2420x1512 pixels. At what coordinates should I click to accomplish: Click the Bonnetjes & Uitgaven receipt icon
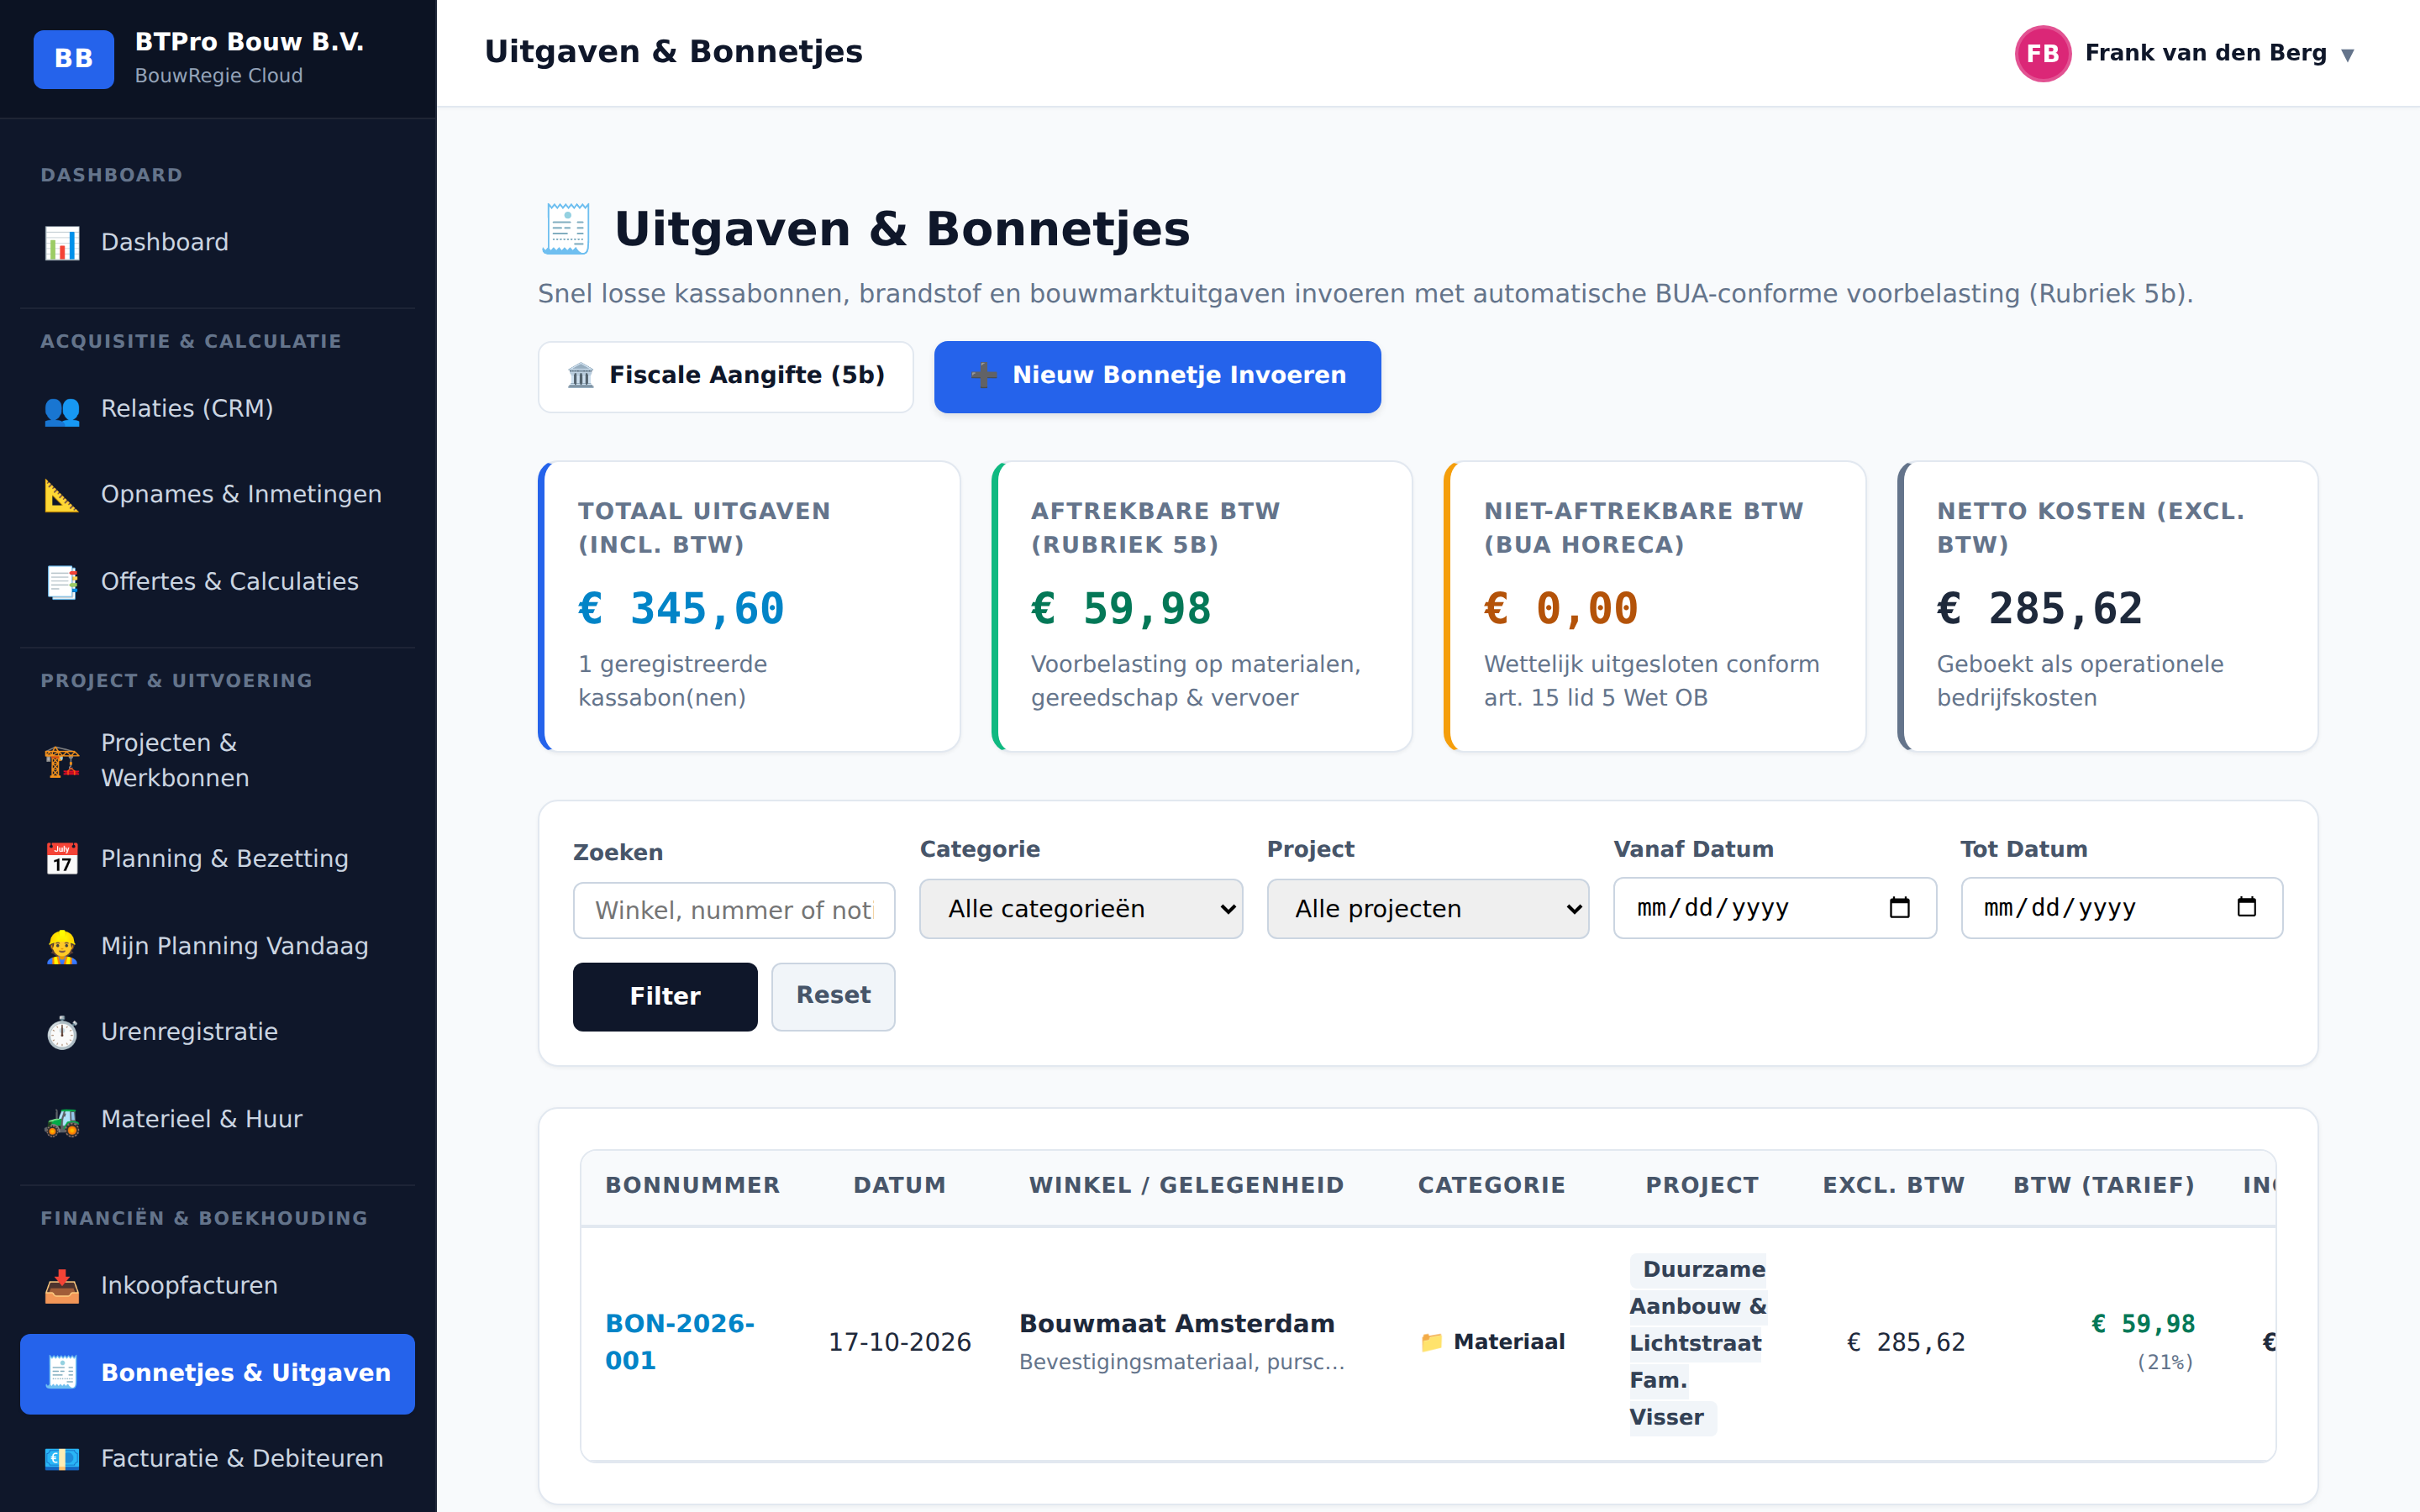click(62, 1373)
